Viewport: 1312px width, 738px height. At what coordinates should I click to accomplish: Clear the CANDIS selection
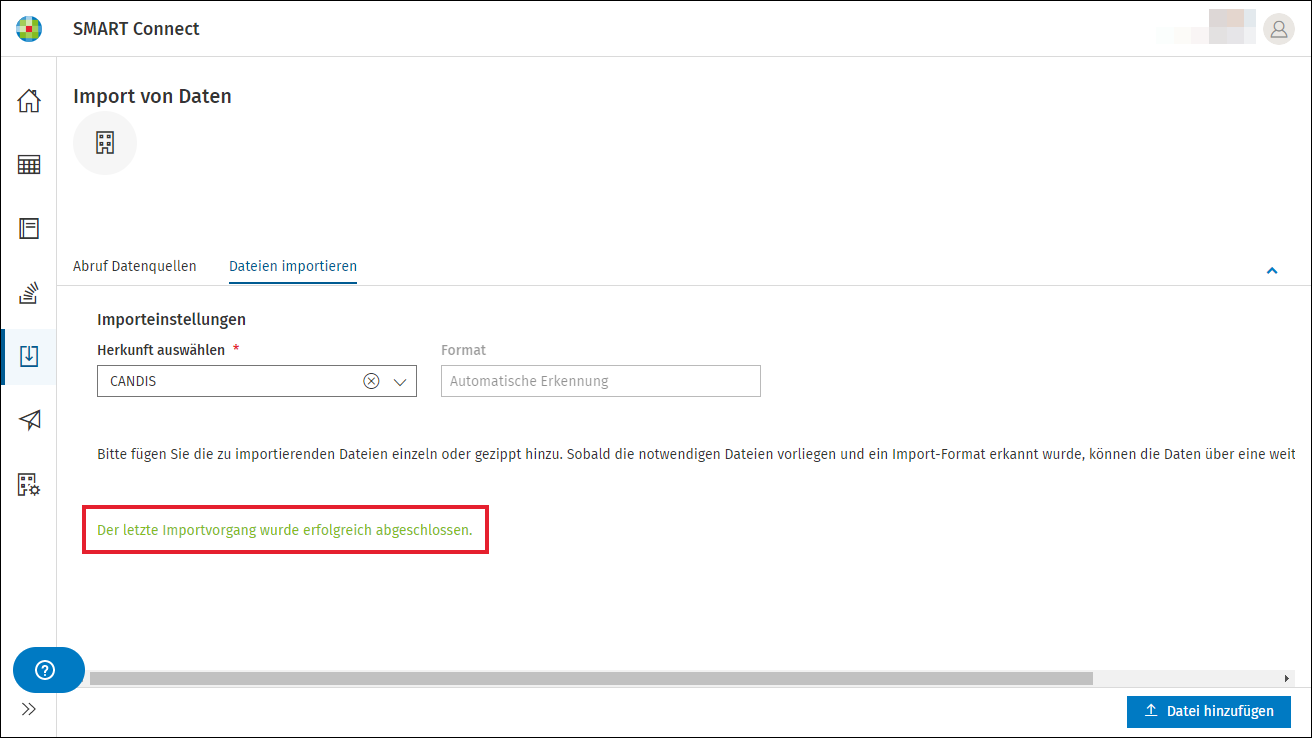click(371, 381)
